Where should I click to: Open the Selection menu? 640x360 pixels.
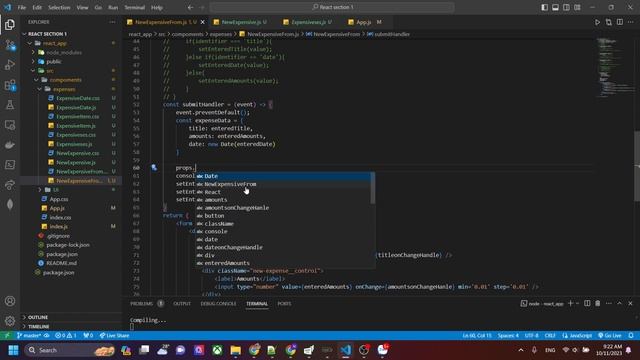pyautogui.click(x=59, y=7)
